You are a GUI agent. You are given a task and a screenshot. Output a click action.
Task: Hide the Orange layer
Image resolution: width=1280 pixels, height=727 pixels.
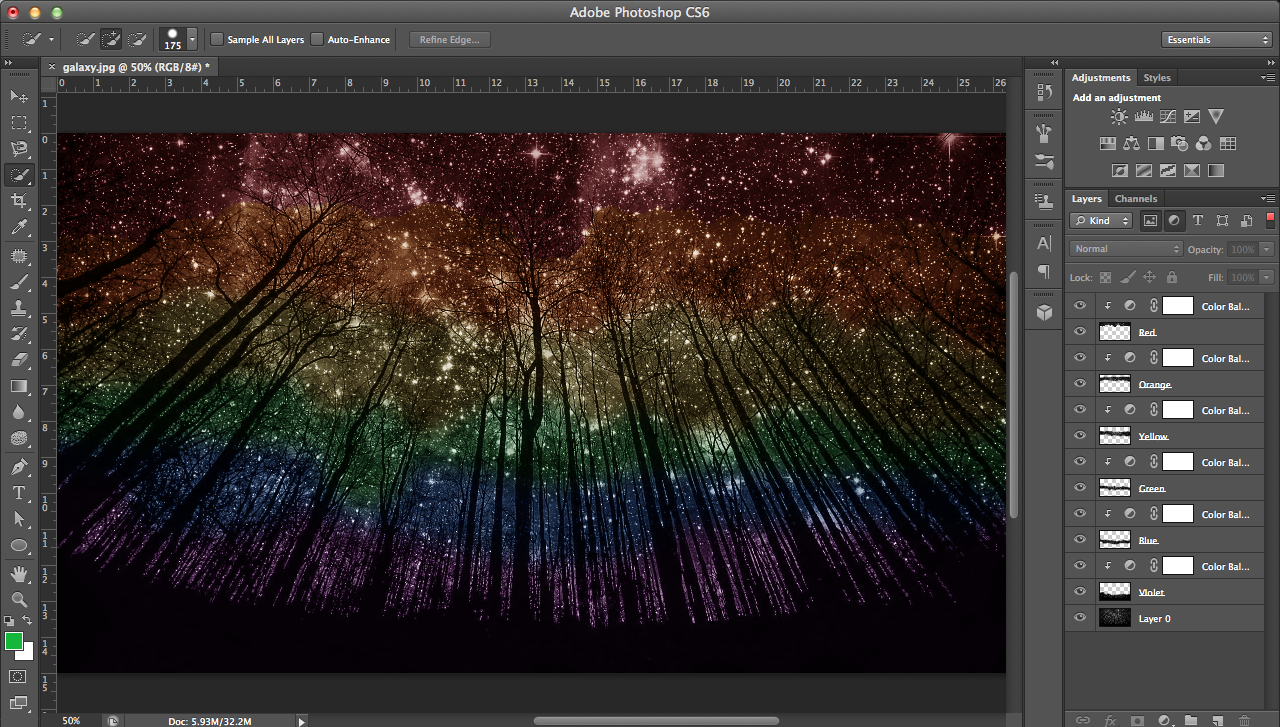click(x=1079, y=384)
